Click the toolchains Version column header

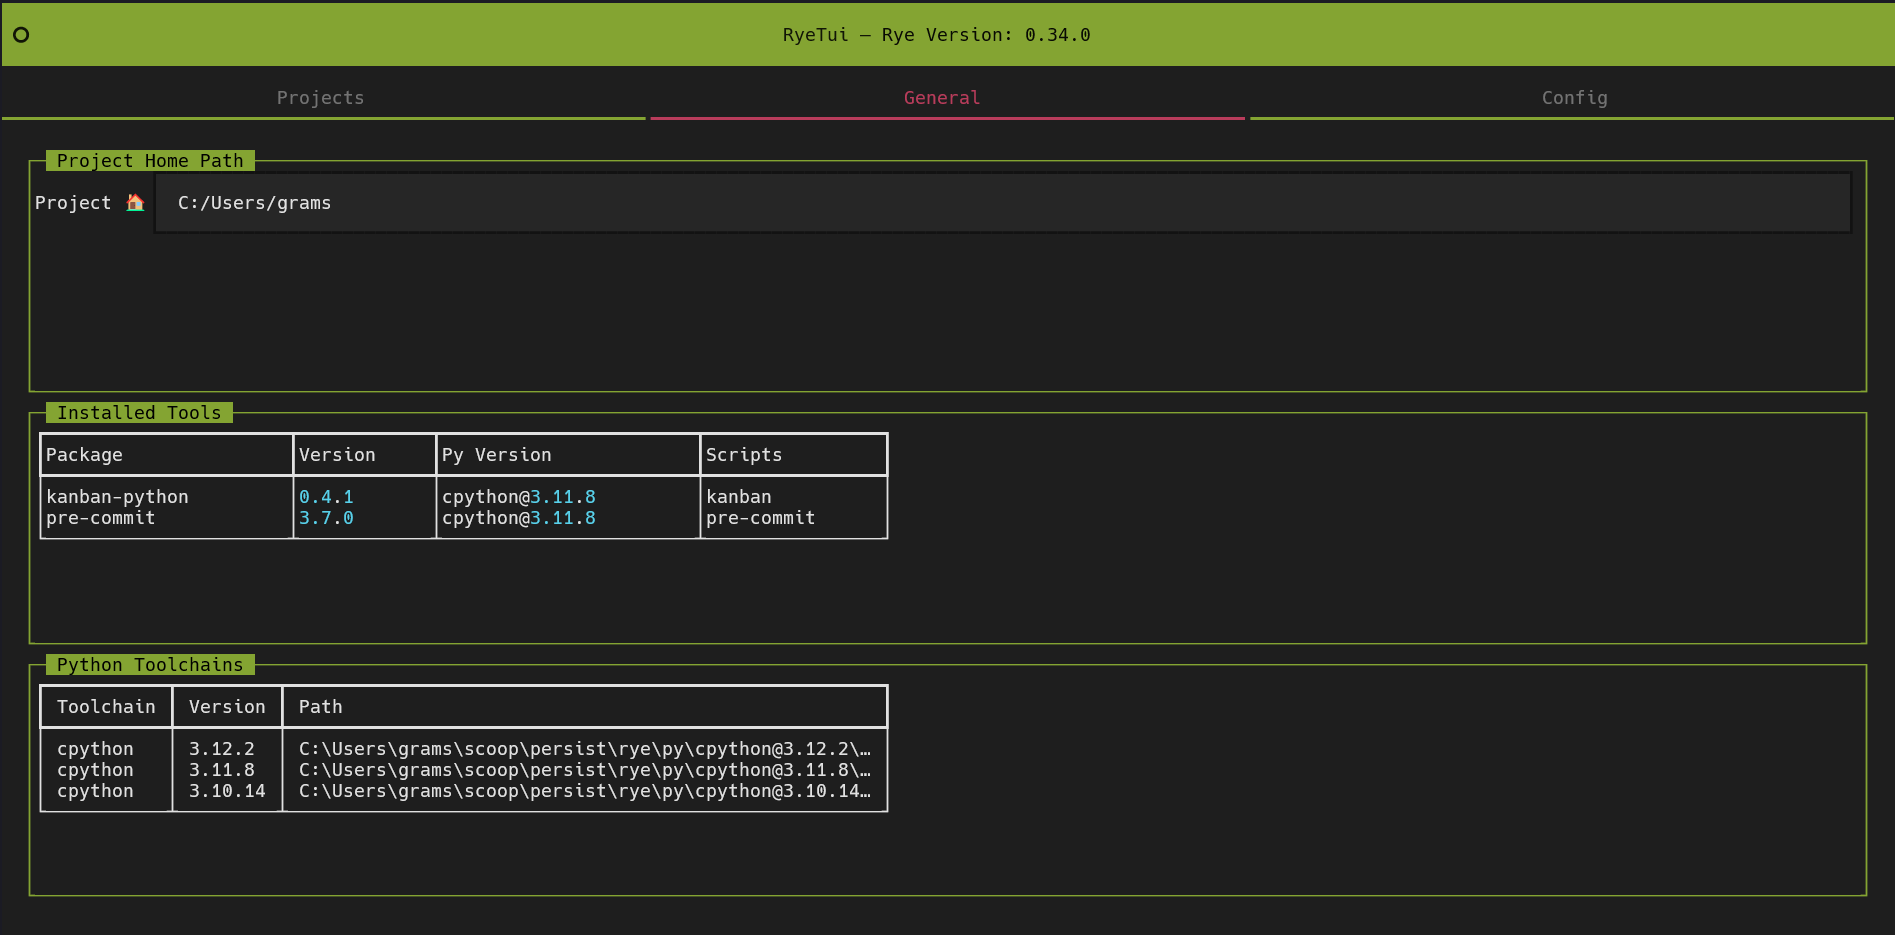[x=227, y=707]
